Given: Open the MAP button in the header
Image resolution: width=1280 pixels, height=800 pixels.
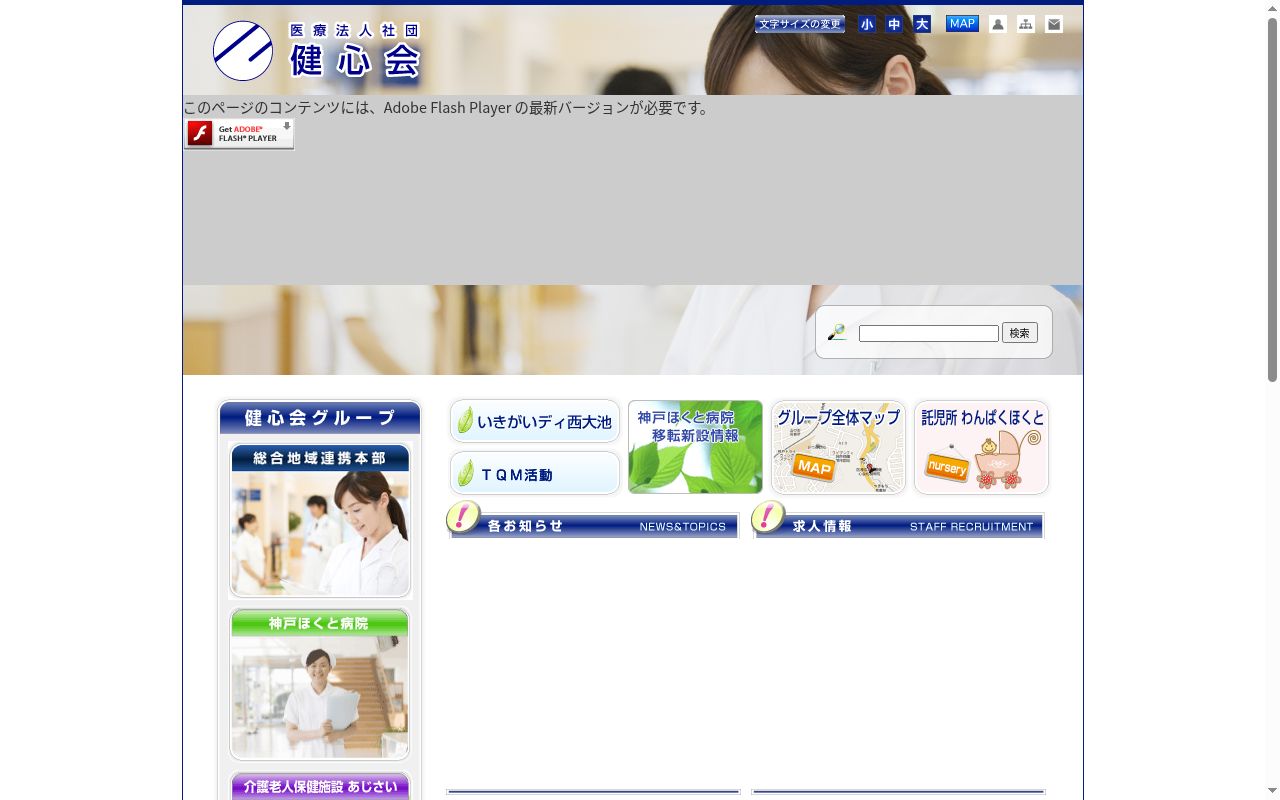Looking at the screenshot, I should [962, 24].
